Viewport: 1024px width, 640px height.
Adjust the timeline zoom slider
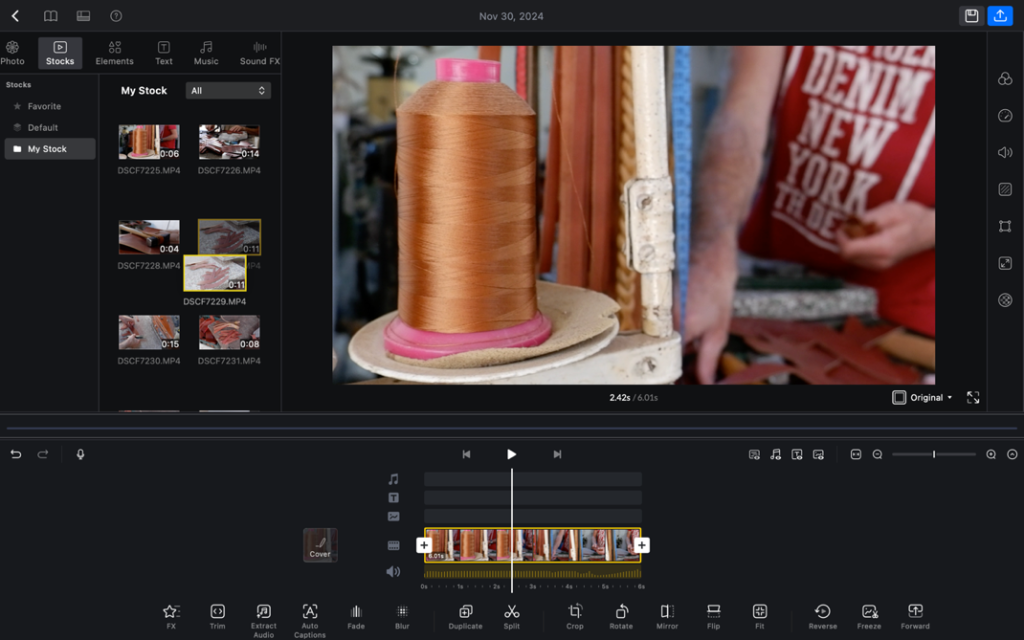[934, 454]
